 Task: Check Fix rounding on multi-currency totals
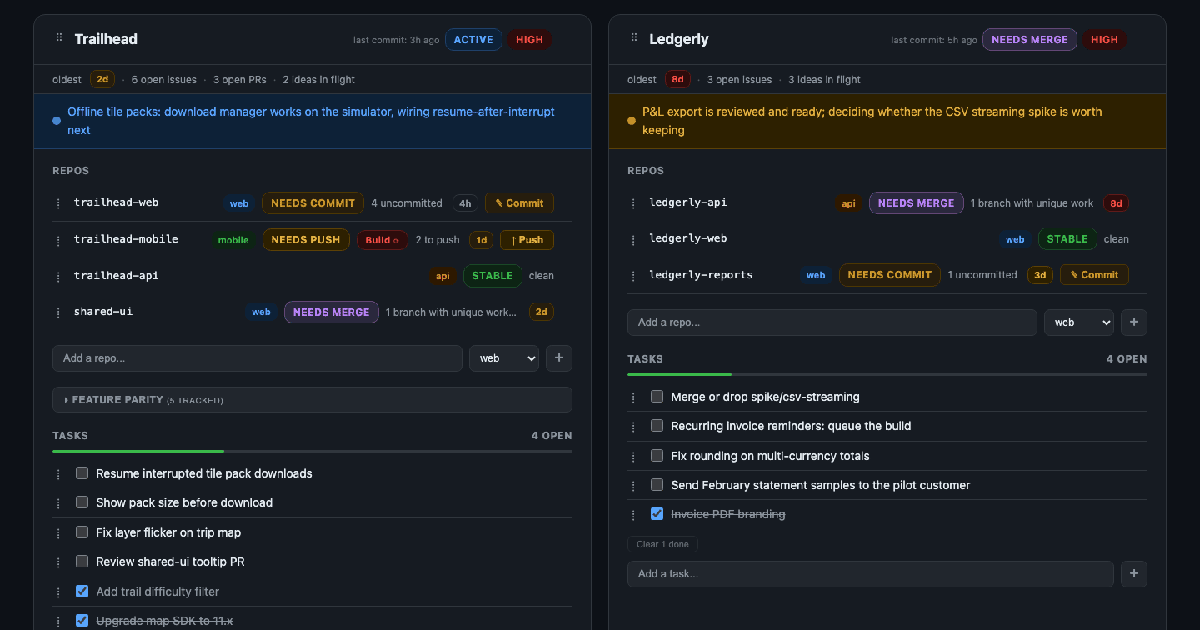click(x=657, y=455)
